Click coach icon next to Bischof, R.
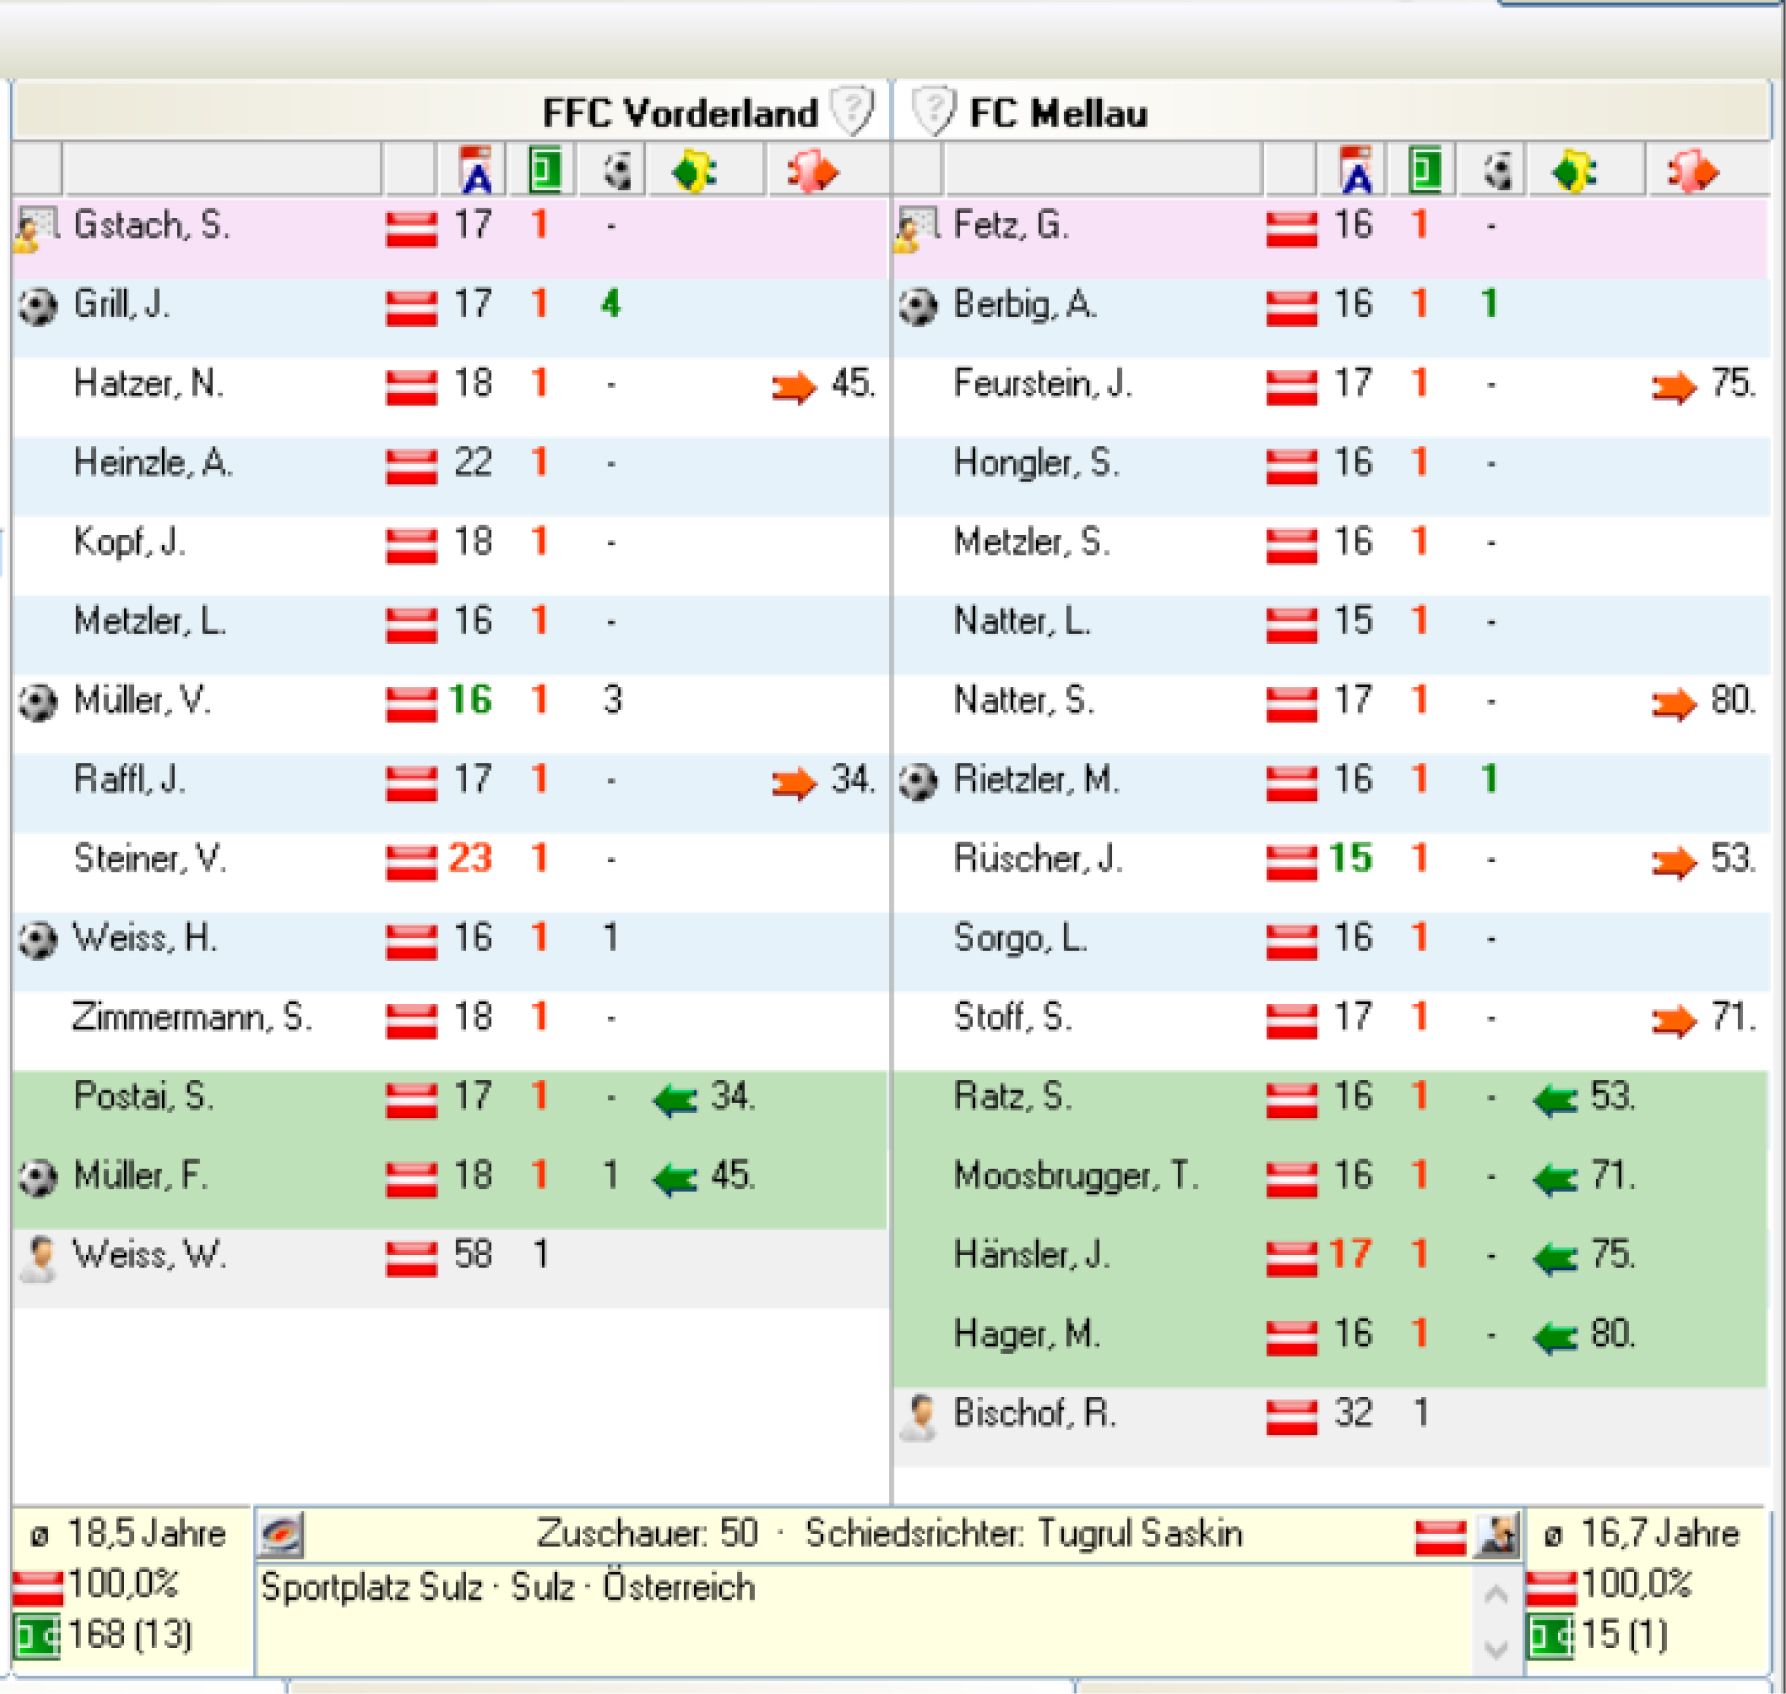This screenshot has height=1694, width=1786. coord(917,1417)
